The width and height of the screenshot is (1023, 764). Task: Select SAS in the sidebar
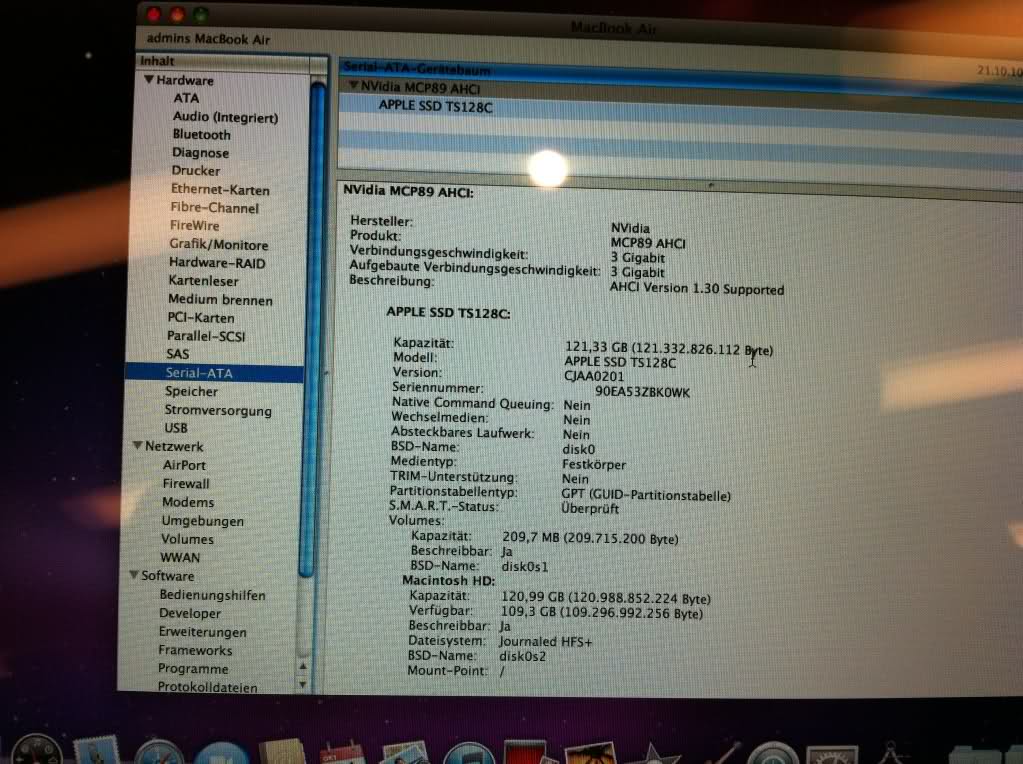pos(177,354)
